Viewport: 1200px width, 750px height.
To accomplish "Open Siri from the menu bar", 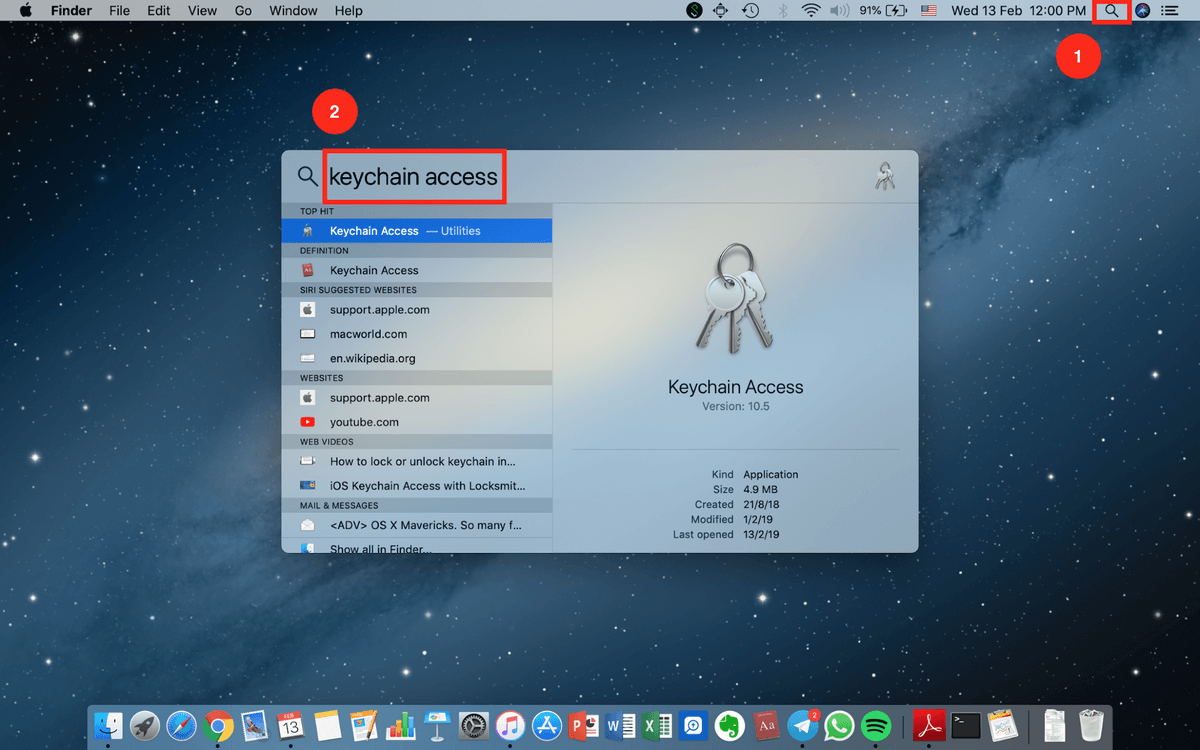I will 1142,11.
